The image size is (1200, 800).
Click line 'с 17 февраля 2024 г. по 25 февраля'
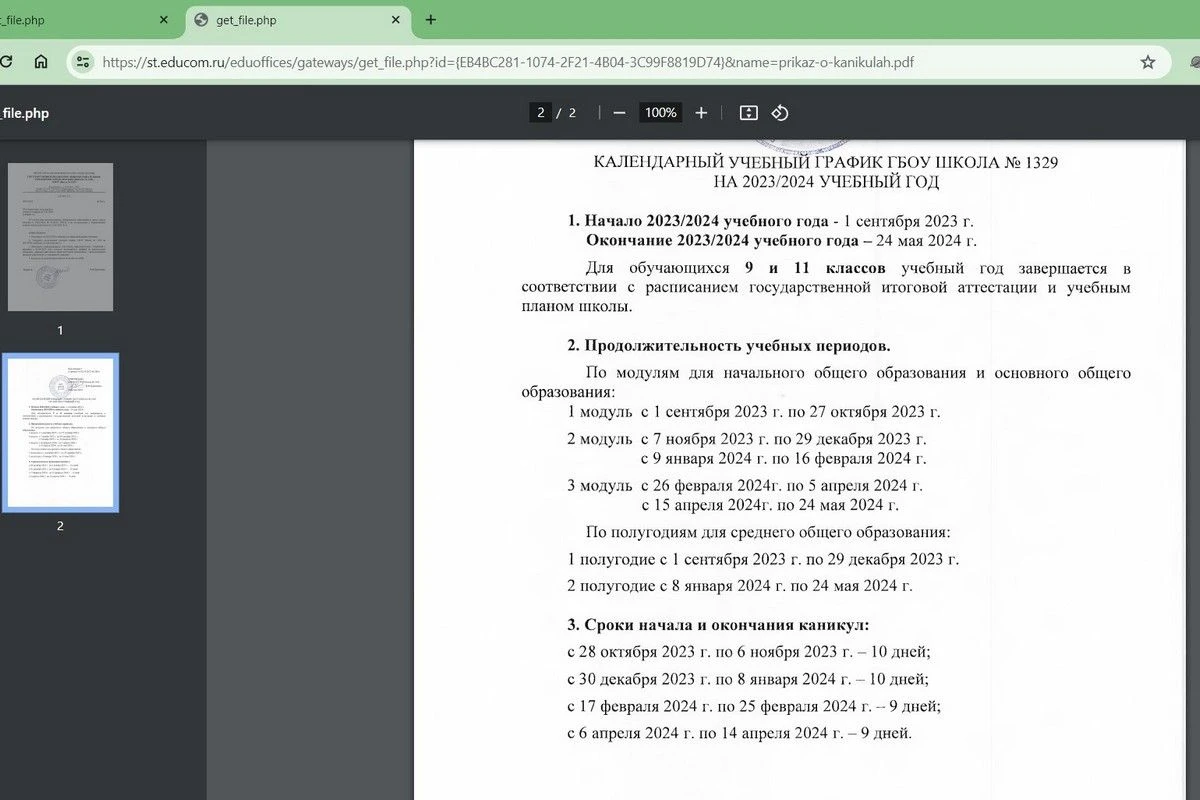(x=754, y=706)
